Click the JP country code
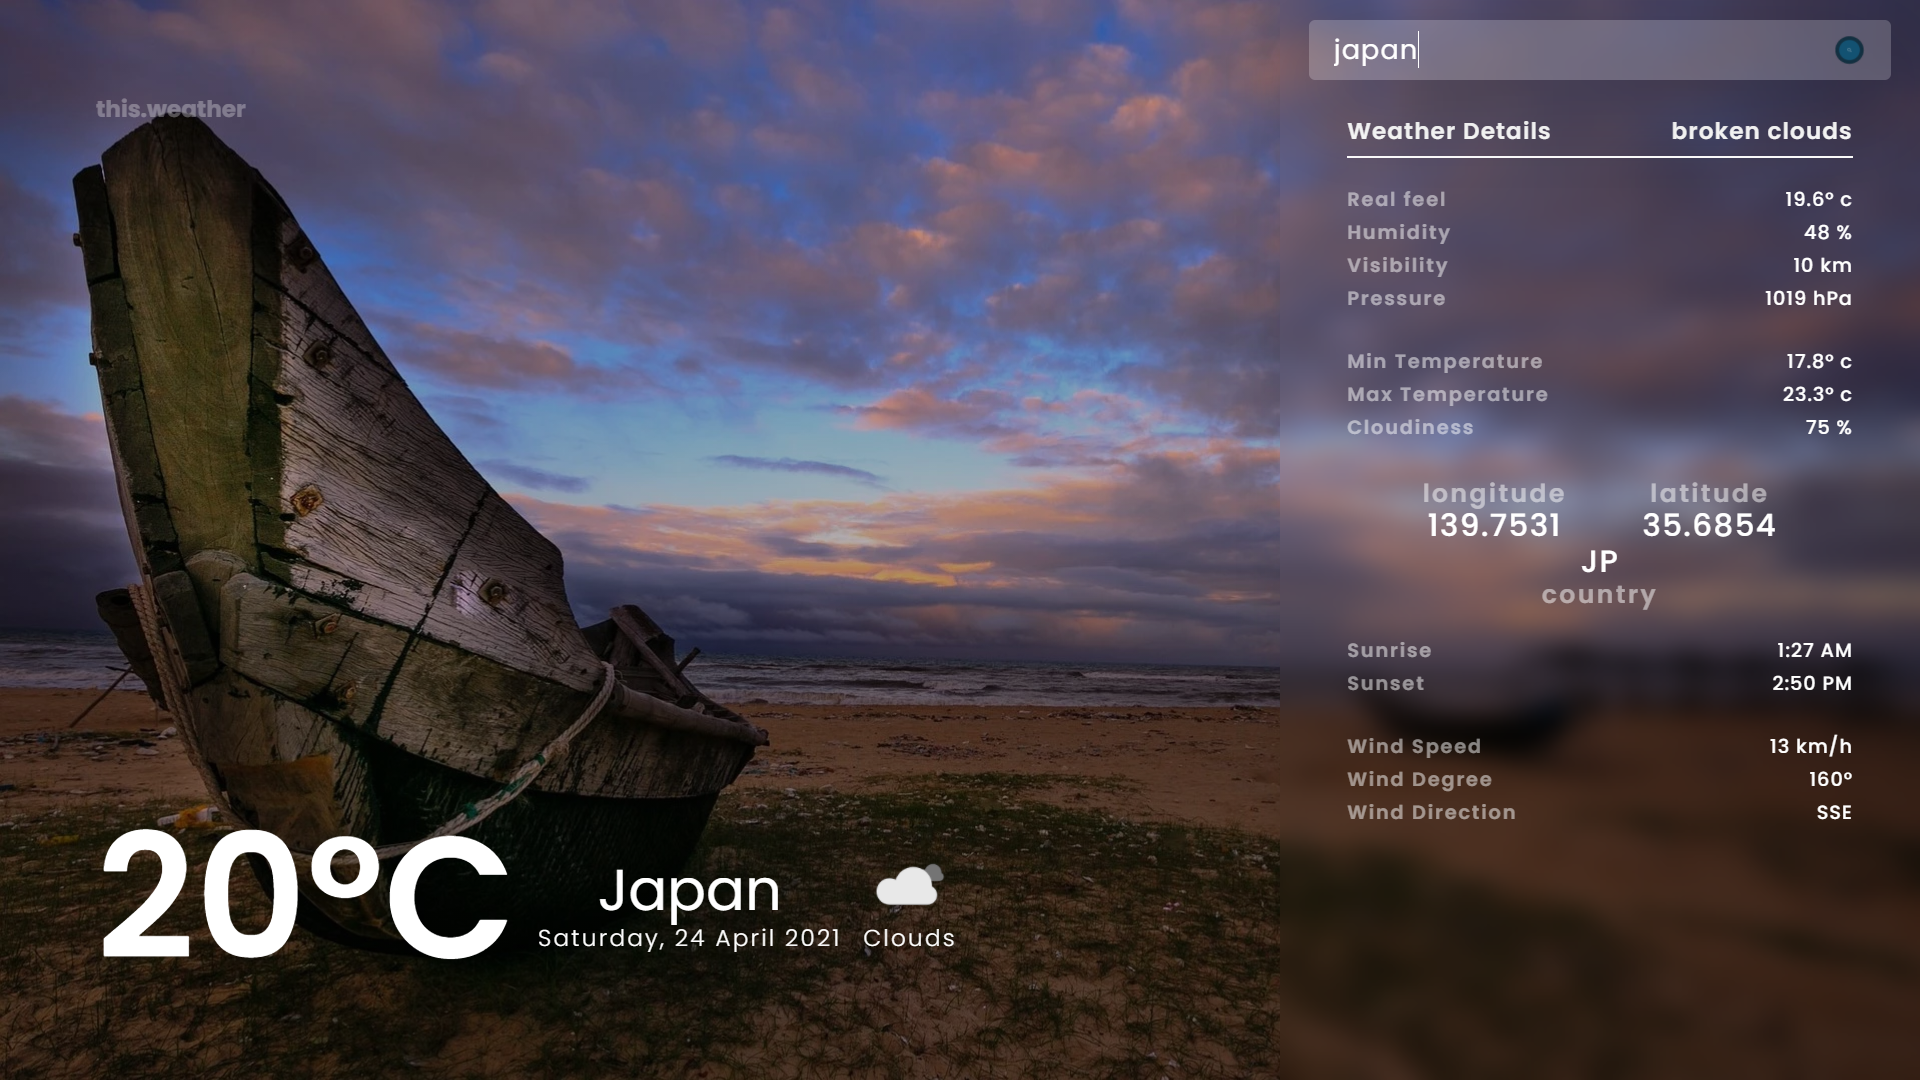 pyautogui.click(x=1598, y=561)
